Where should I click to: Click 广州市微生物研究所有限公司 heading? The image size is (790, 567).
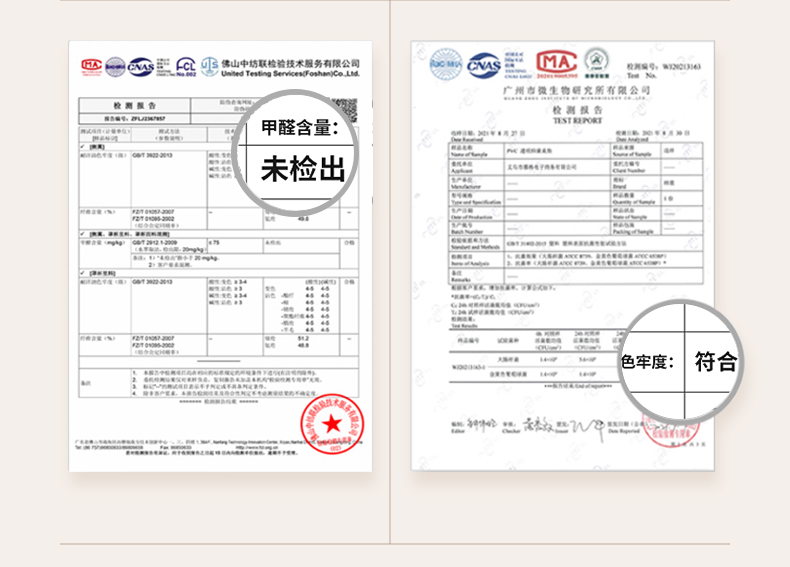577,91
